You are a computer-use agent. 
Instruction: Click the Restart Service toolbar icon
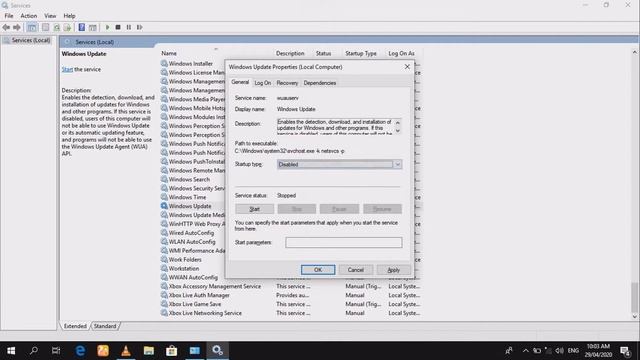pos(140,27)
